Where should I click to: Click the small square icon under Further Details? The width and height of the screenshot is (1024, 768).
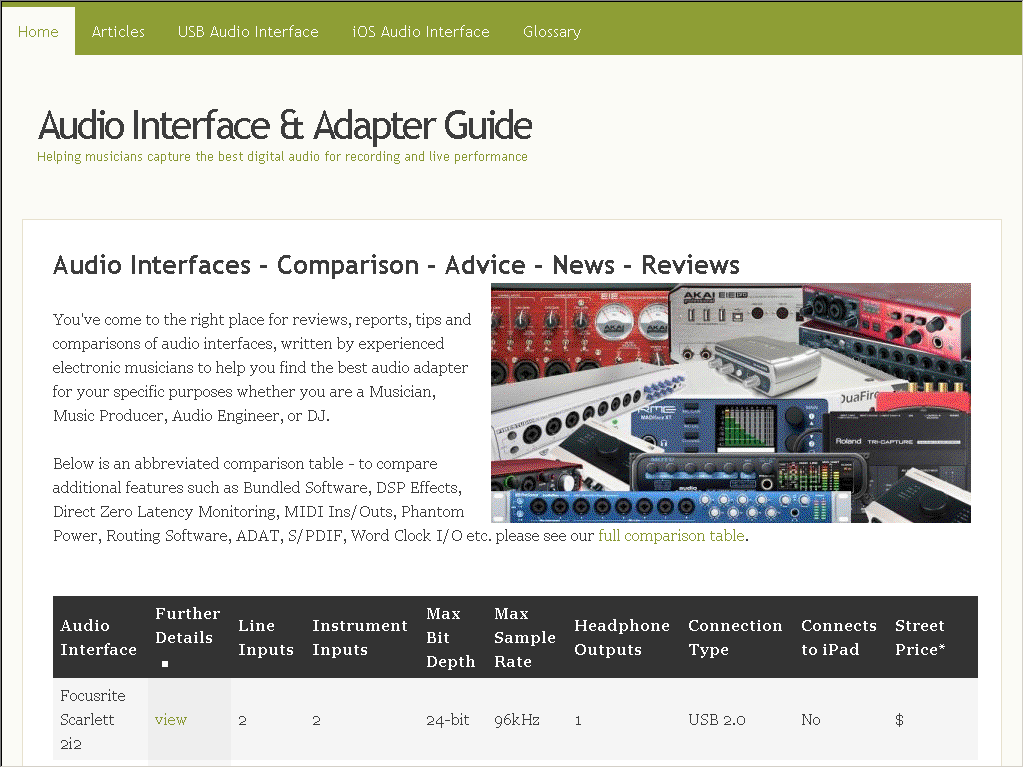click(x=165, y=664)
